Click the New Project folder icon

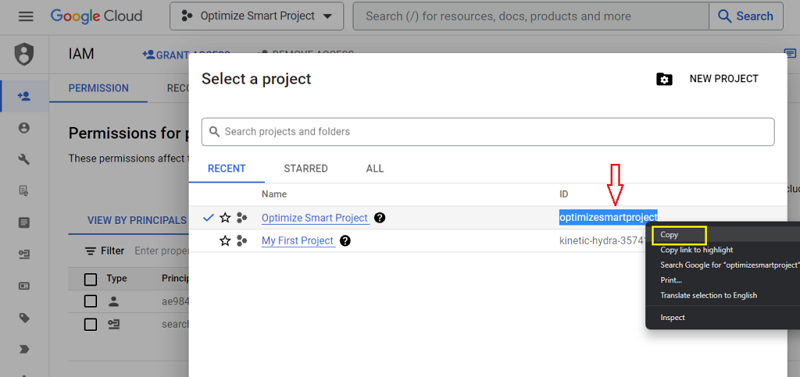[664, 79]
